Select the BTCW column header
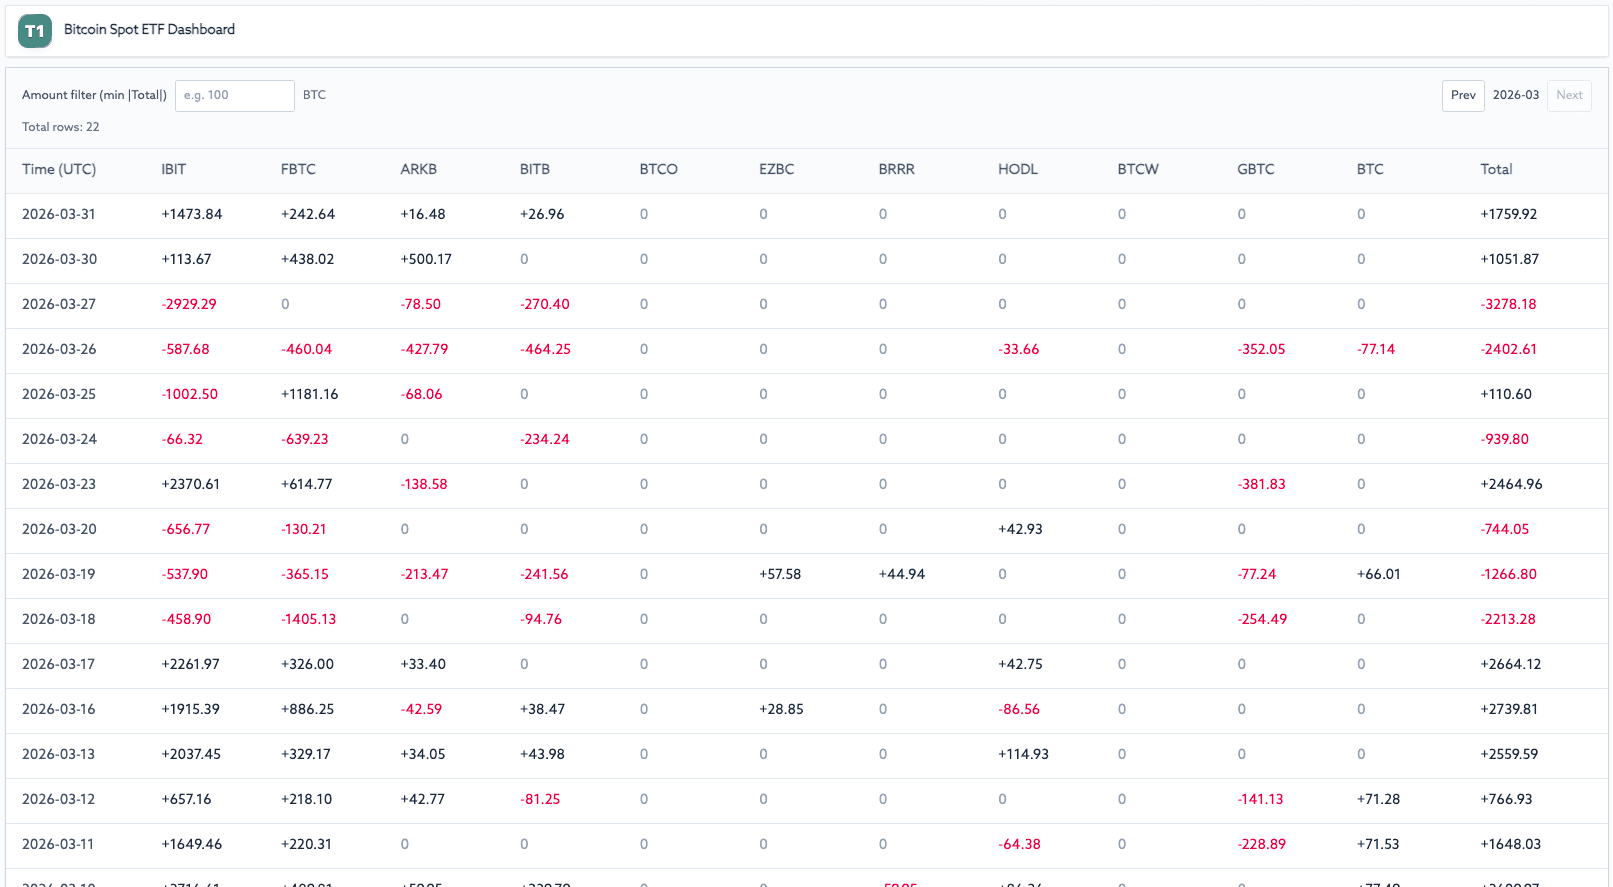Image resolution: width=1613 pixels, height=887 pixels. point(1138,170)
